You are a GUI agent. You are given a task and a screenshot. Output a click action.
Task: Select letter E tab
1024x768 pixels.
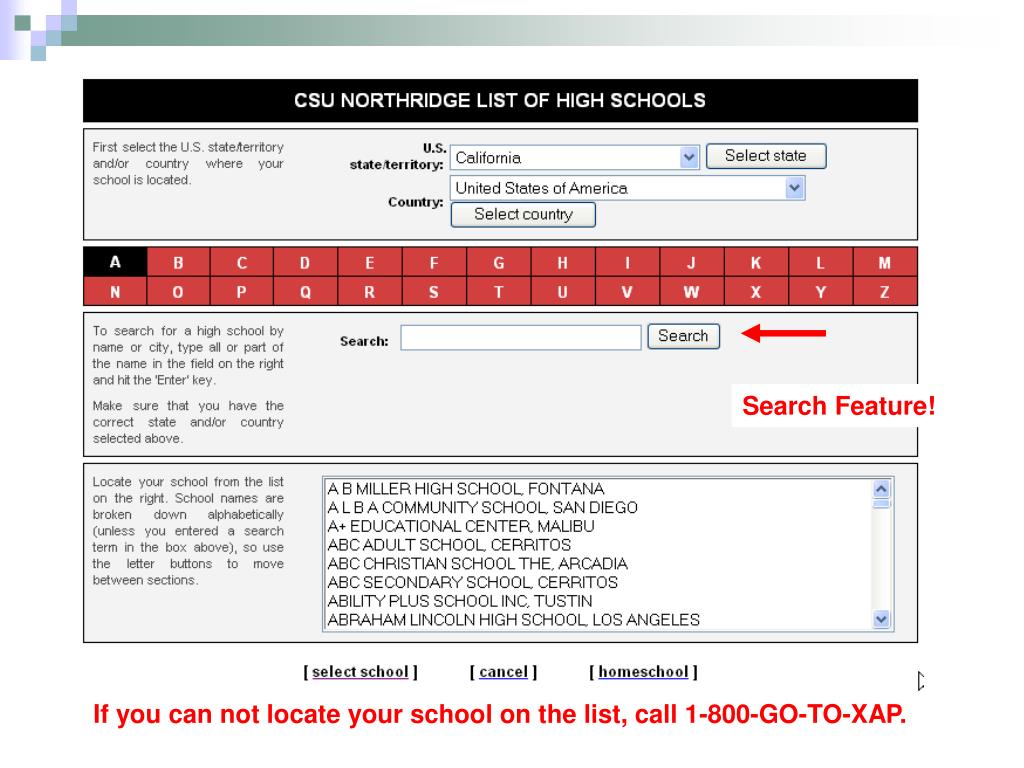[x=370, y=262]
